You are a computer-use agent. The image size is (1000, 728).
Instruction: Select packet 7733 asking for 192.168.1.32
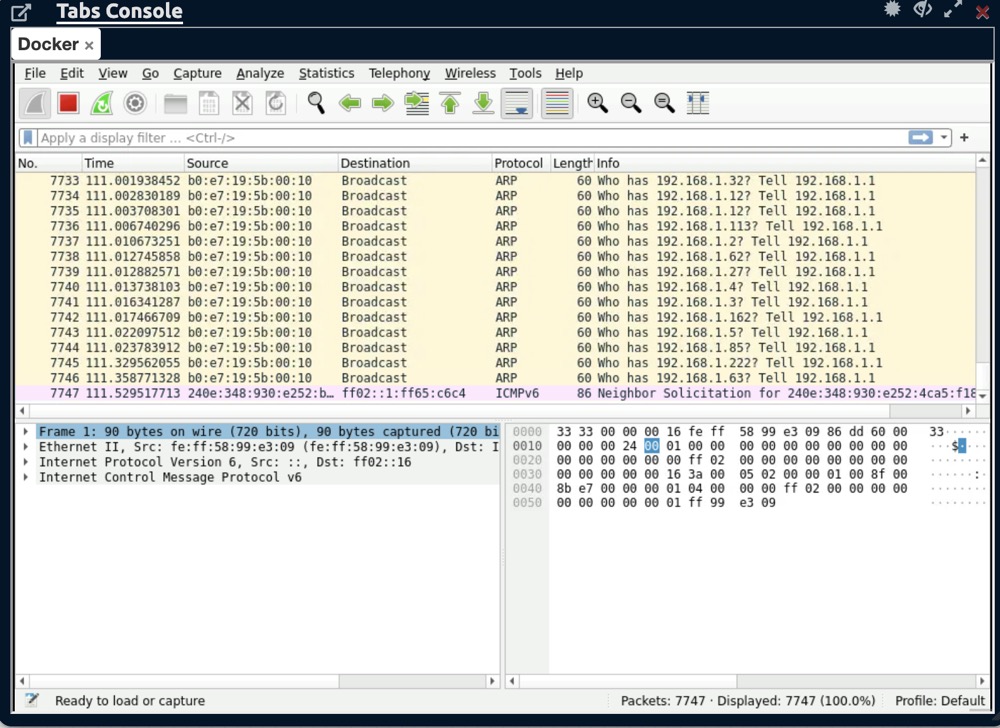click(496, 181)
